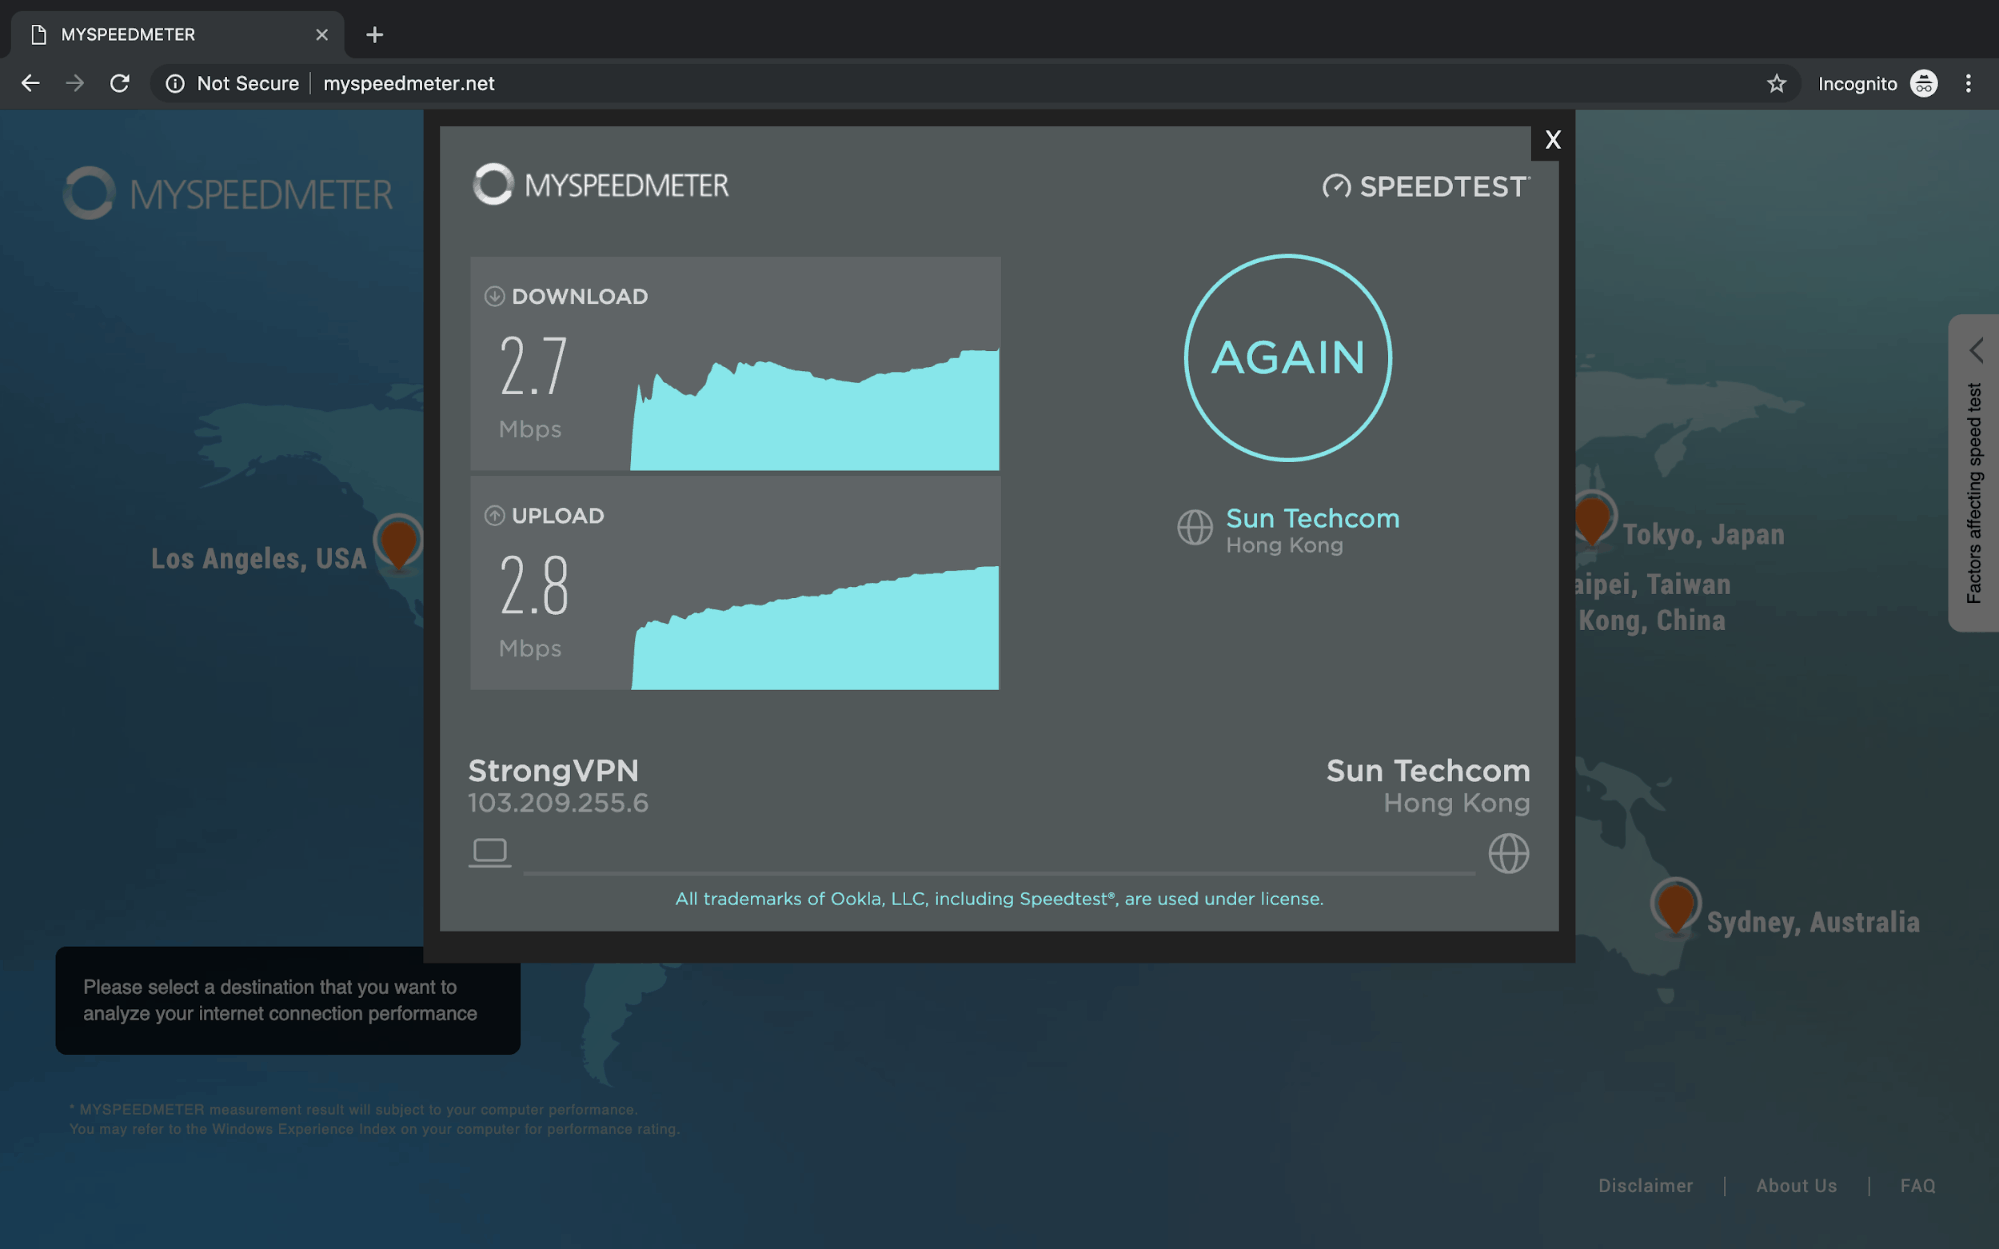Click the download arrow icon
This screenshot has width=1999, height=1249.
(494, 296)
